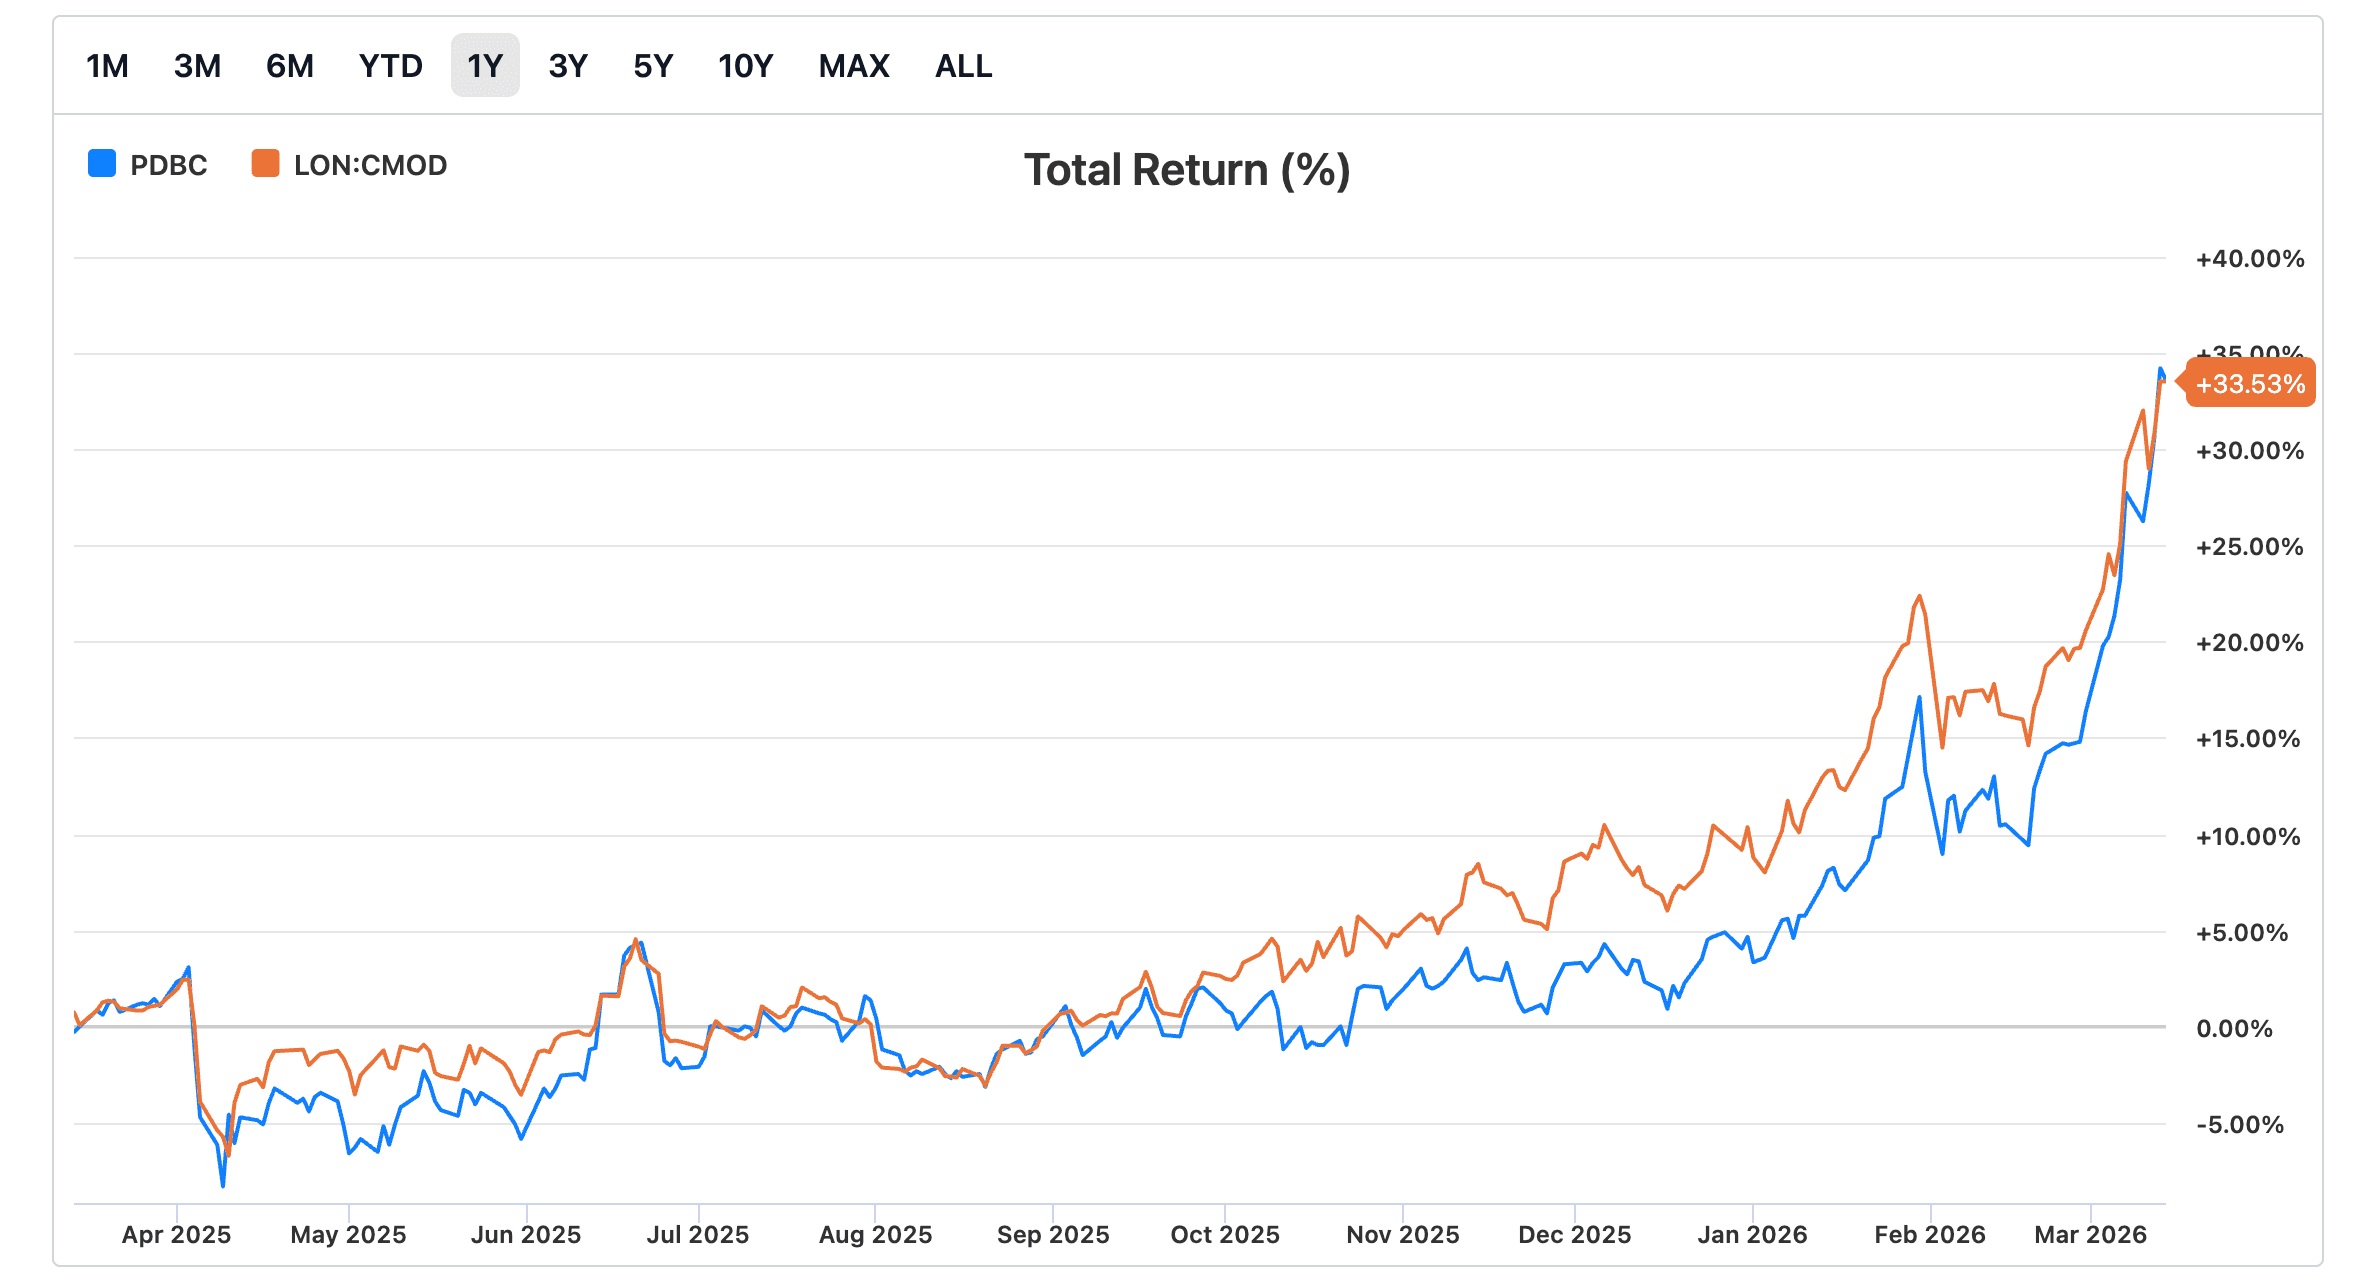
Task: Click the Sep 2025 axis label
Action: [x=1053, y=1234]
